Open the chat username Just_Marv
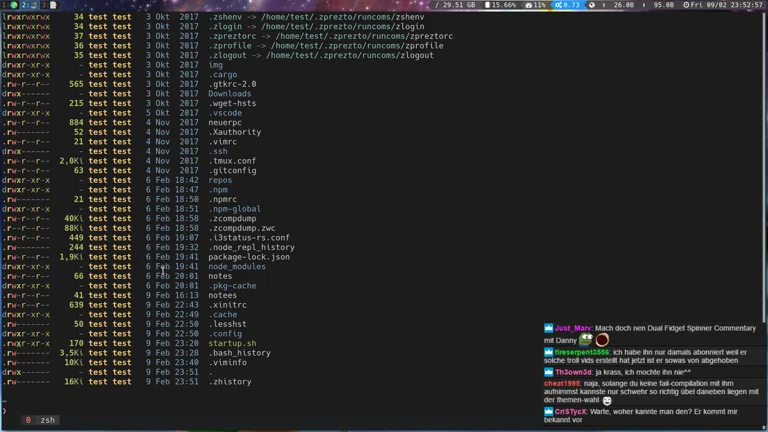Viewport: 768px width, 432px height. coord(572,328)
